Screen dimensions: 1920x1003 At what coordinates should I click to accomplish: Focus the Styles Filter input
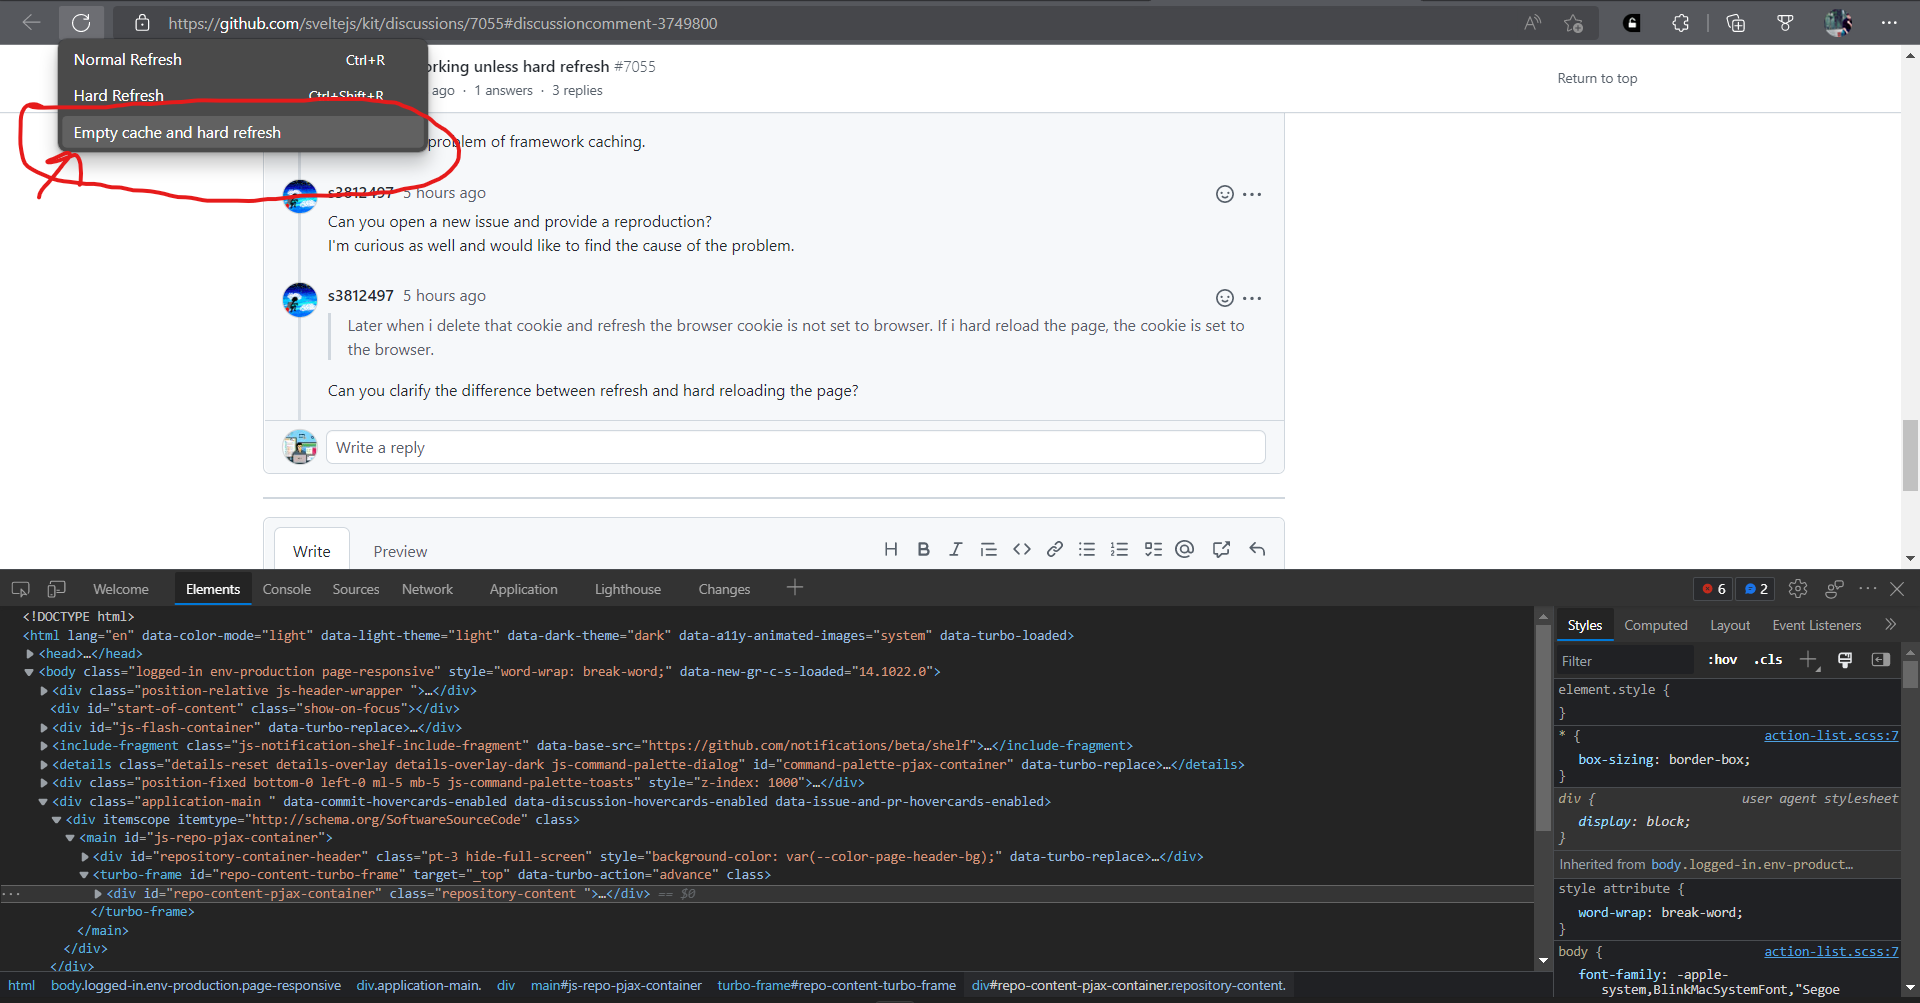(1625, 660)
